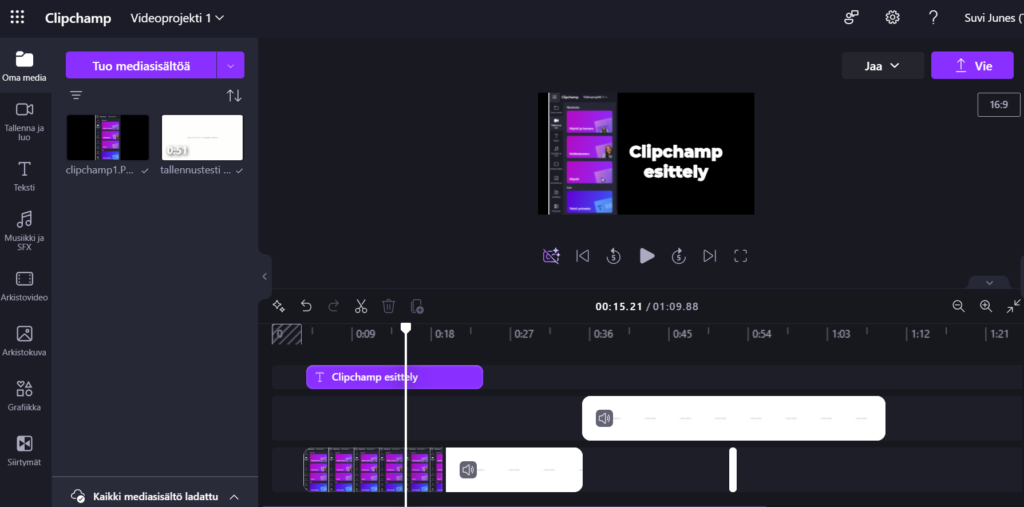
Task: Open the Teksti tab in sidebar
Action: click(x=25, y=174)
